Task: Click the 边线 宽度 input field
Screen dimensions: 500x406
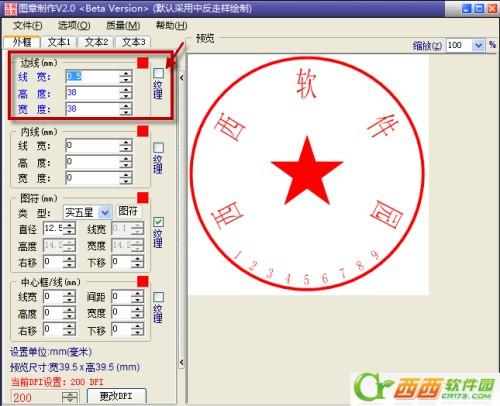Action: [92, 109]
